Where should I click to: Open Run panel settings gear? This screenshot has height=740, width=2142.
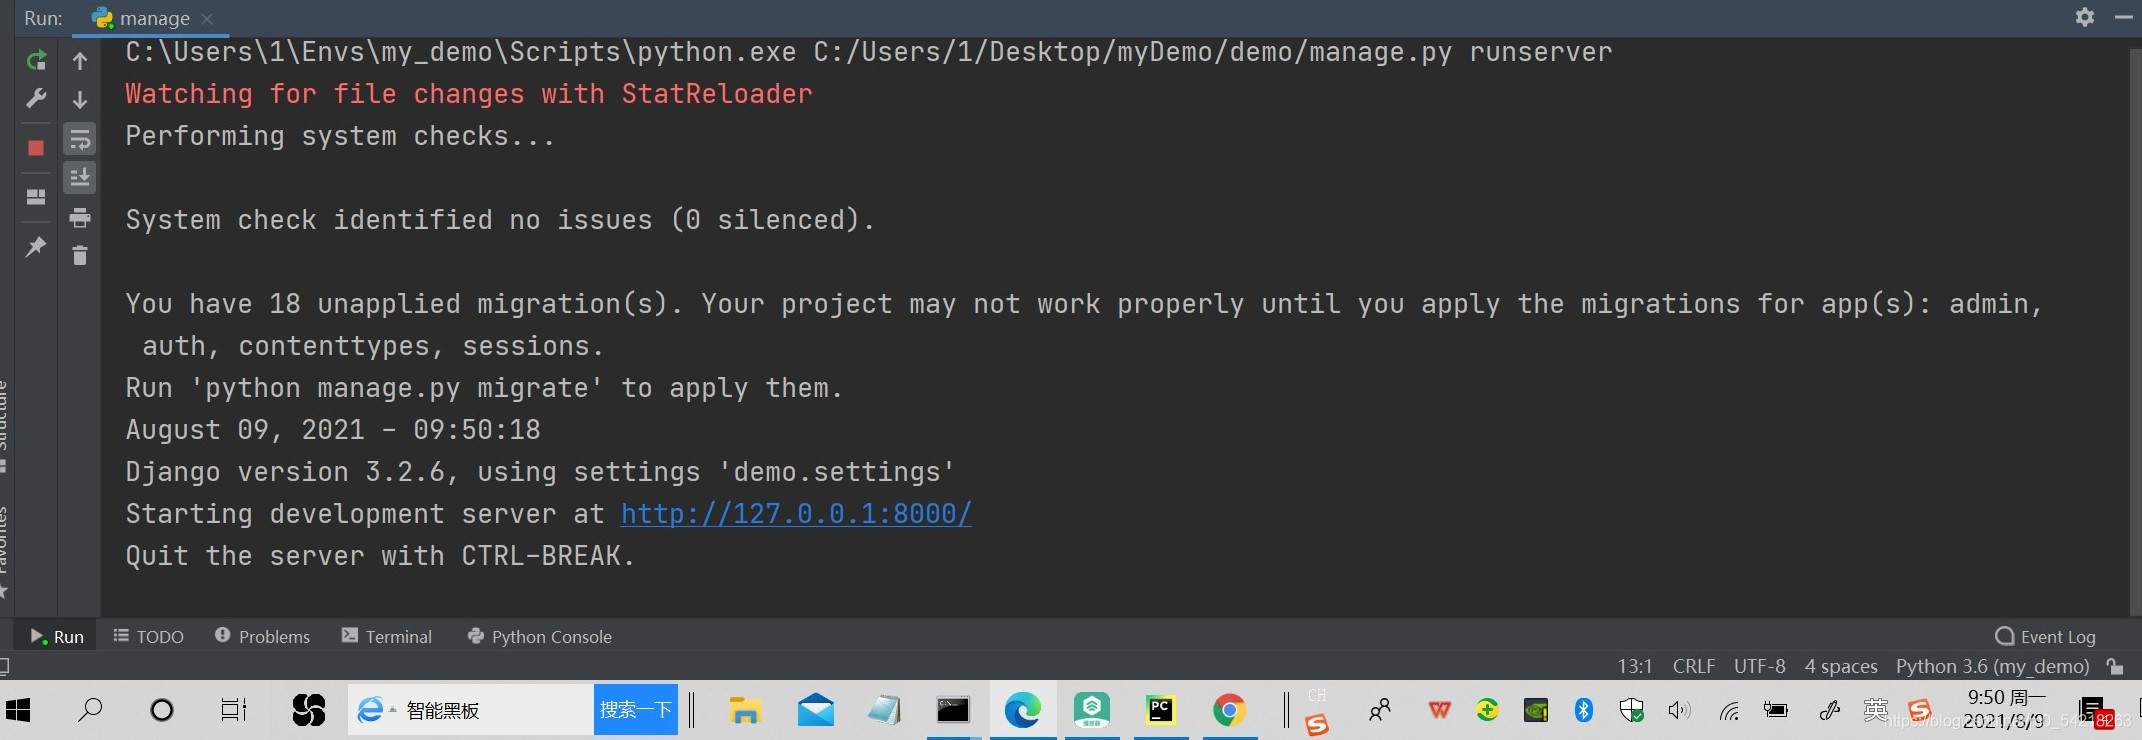tap(2085, 17)
